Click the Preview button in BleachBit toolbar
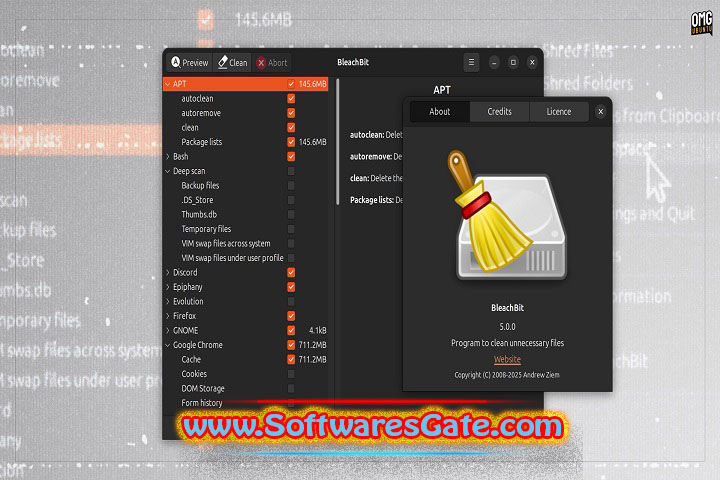Screen dimensions: 720x480 click(190, 62)
